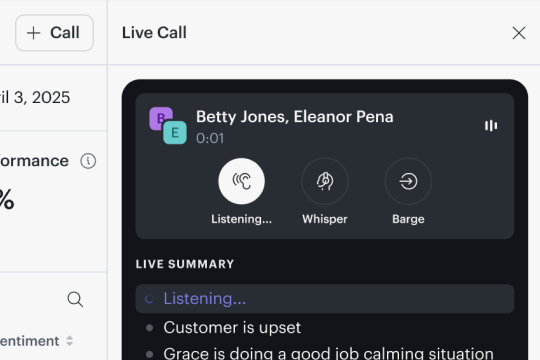540x360 pixels.
Task: Sort by the Sentiment column arrows
Action: 70,341
